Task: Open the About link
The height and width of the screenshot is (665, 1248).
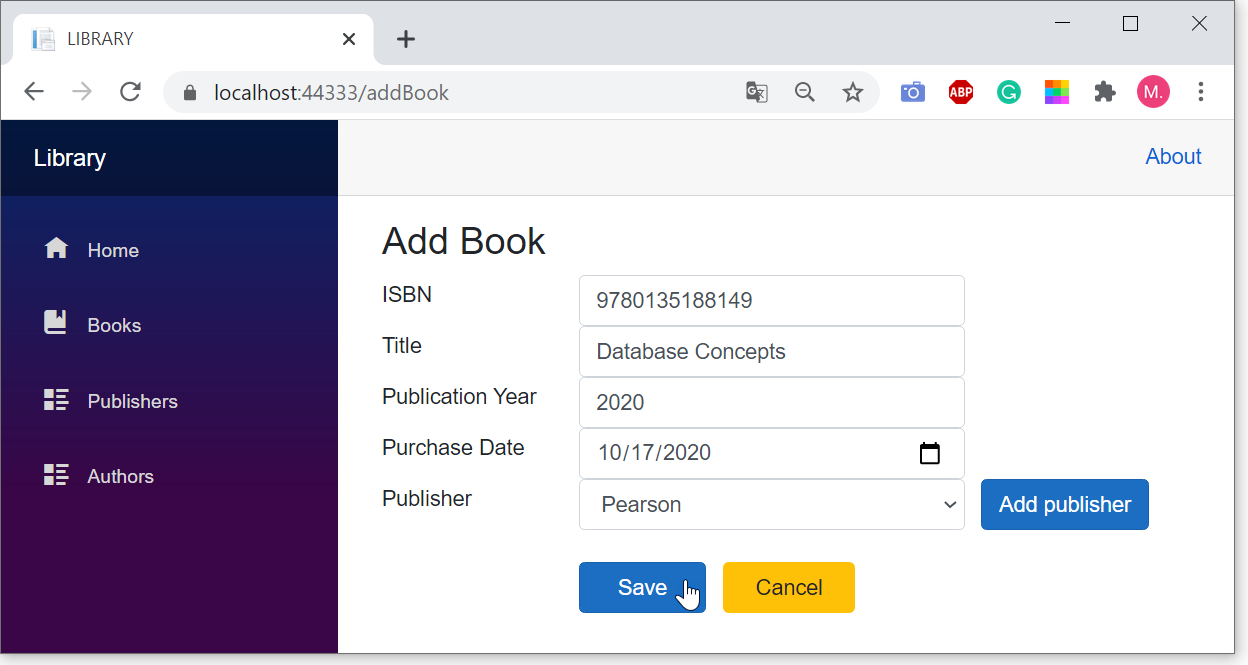Action: (x=1173, y=157)
